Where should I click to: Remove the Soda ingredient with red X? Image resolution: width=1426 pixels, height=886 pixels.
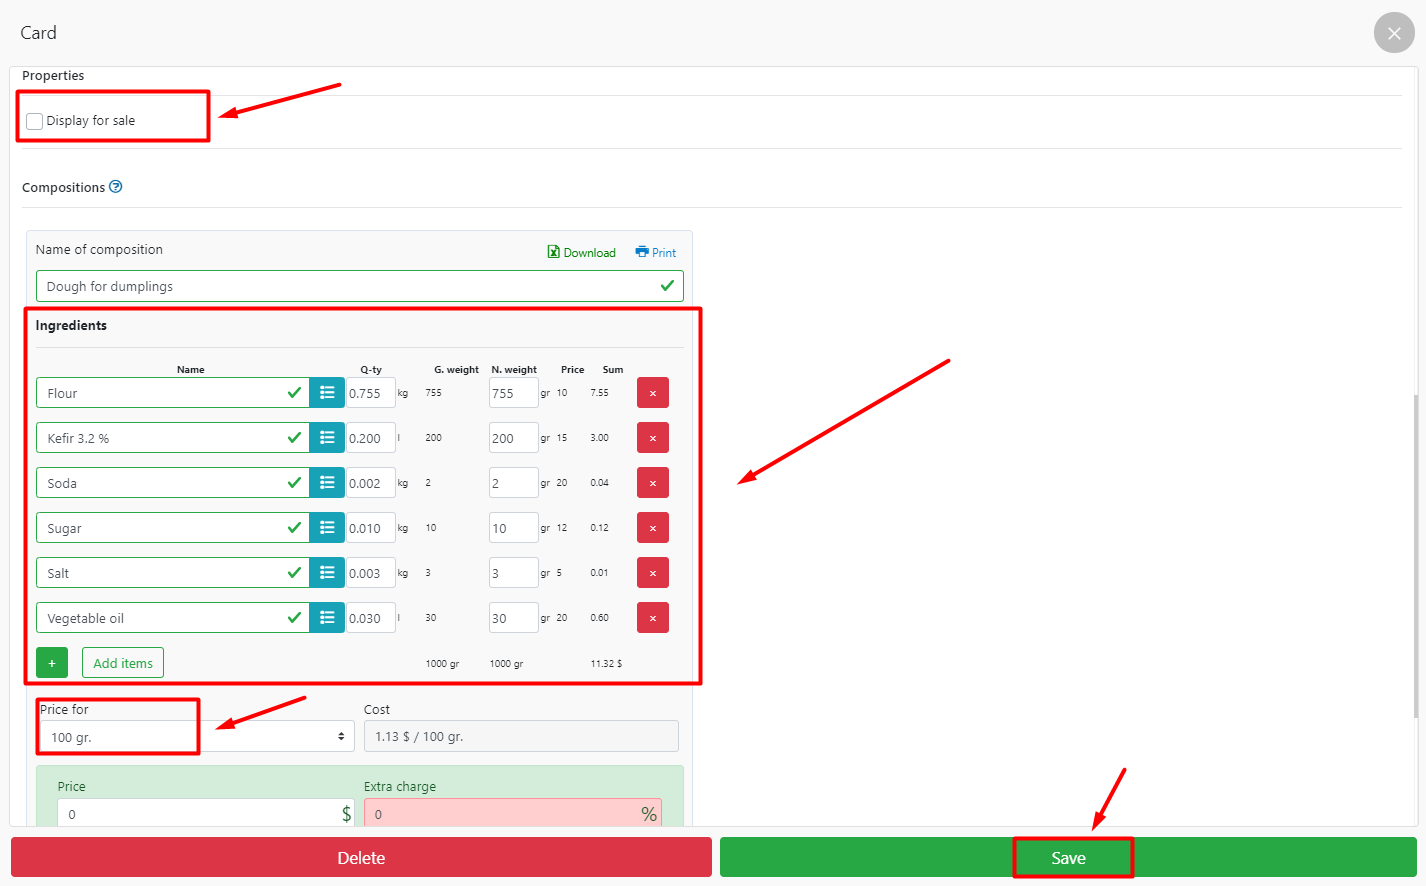point(653,483)
